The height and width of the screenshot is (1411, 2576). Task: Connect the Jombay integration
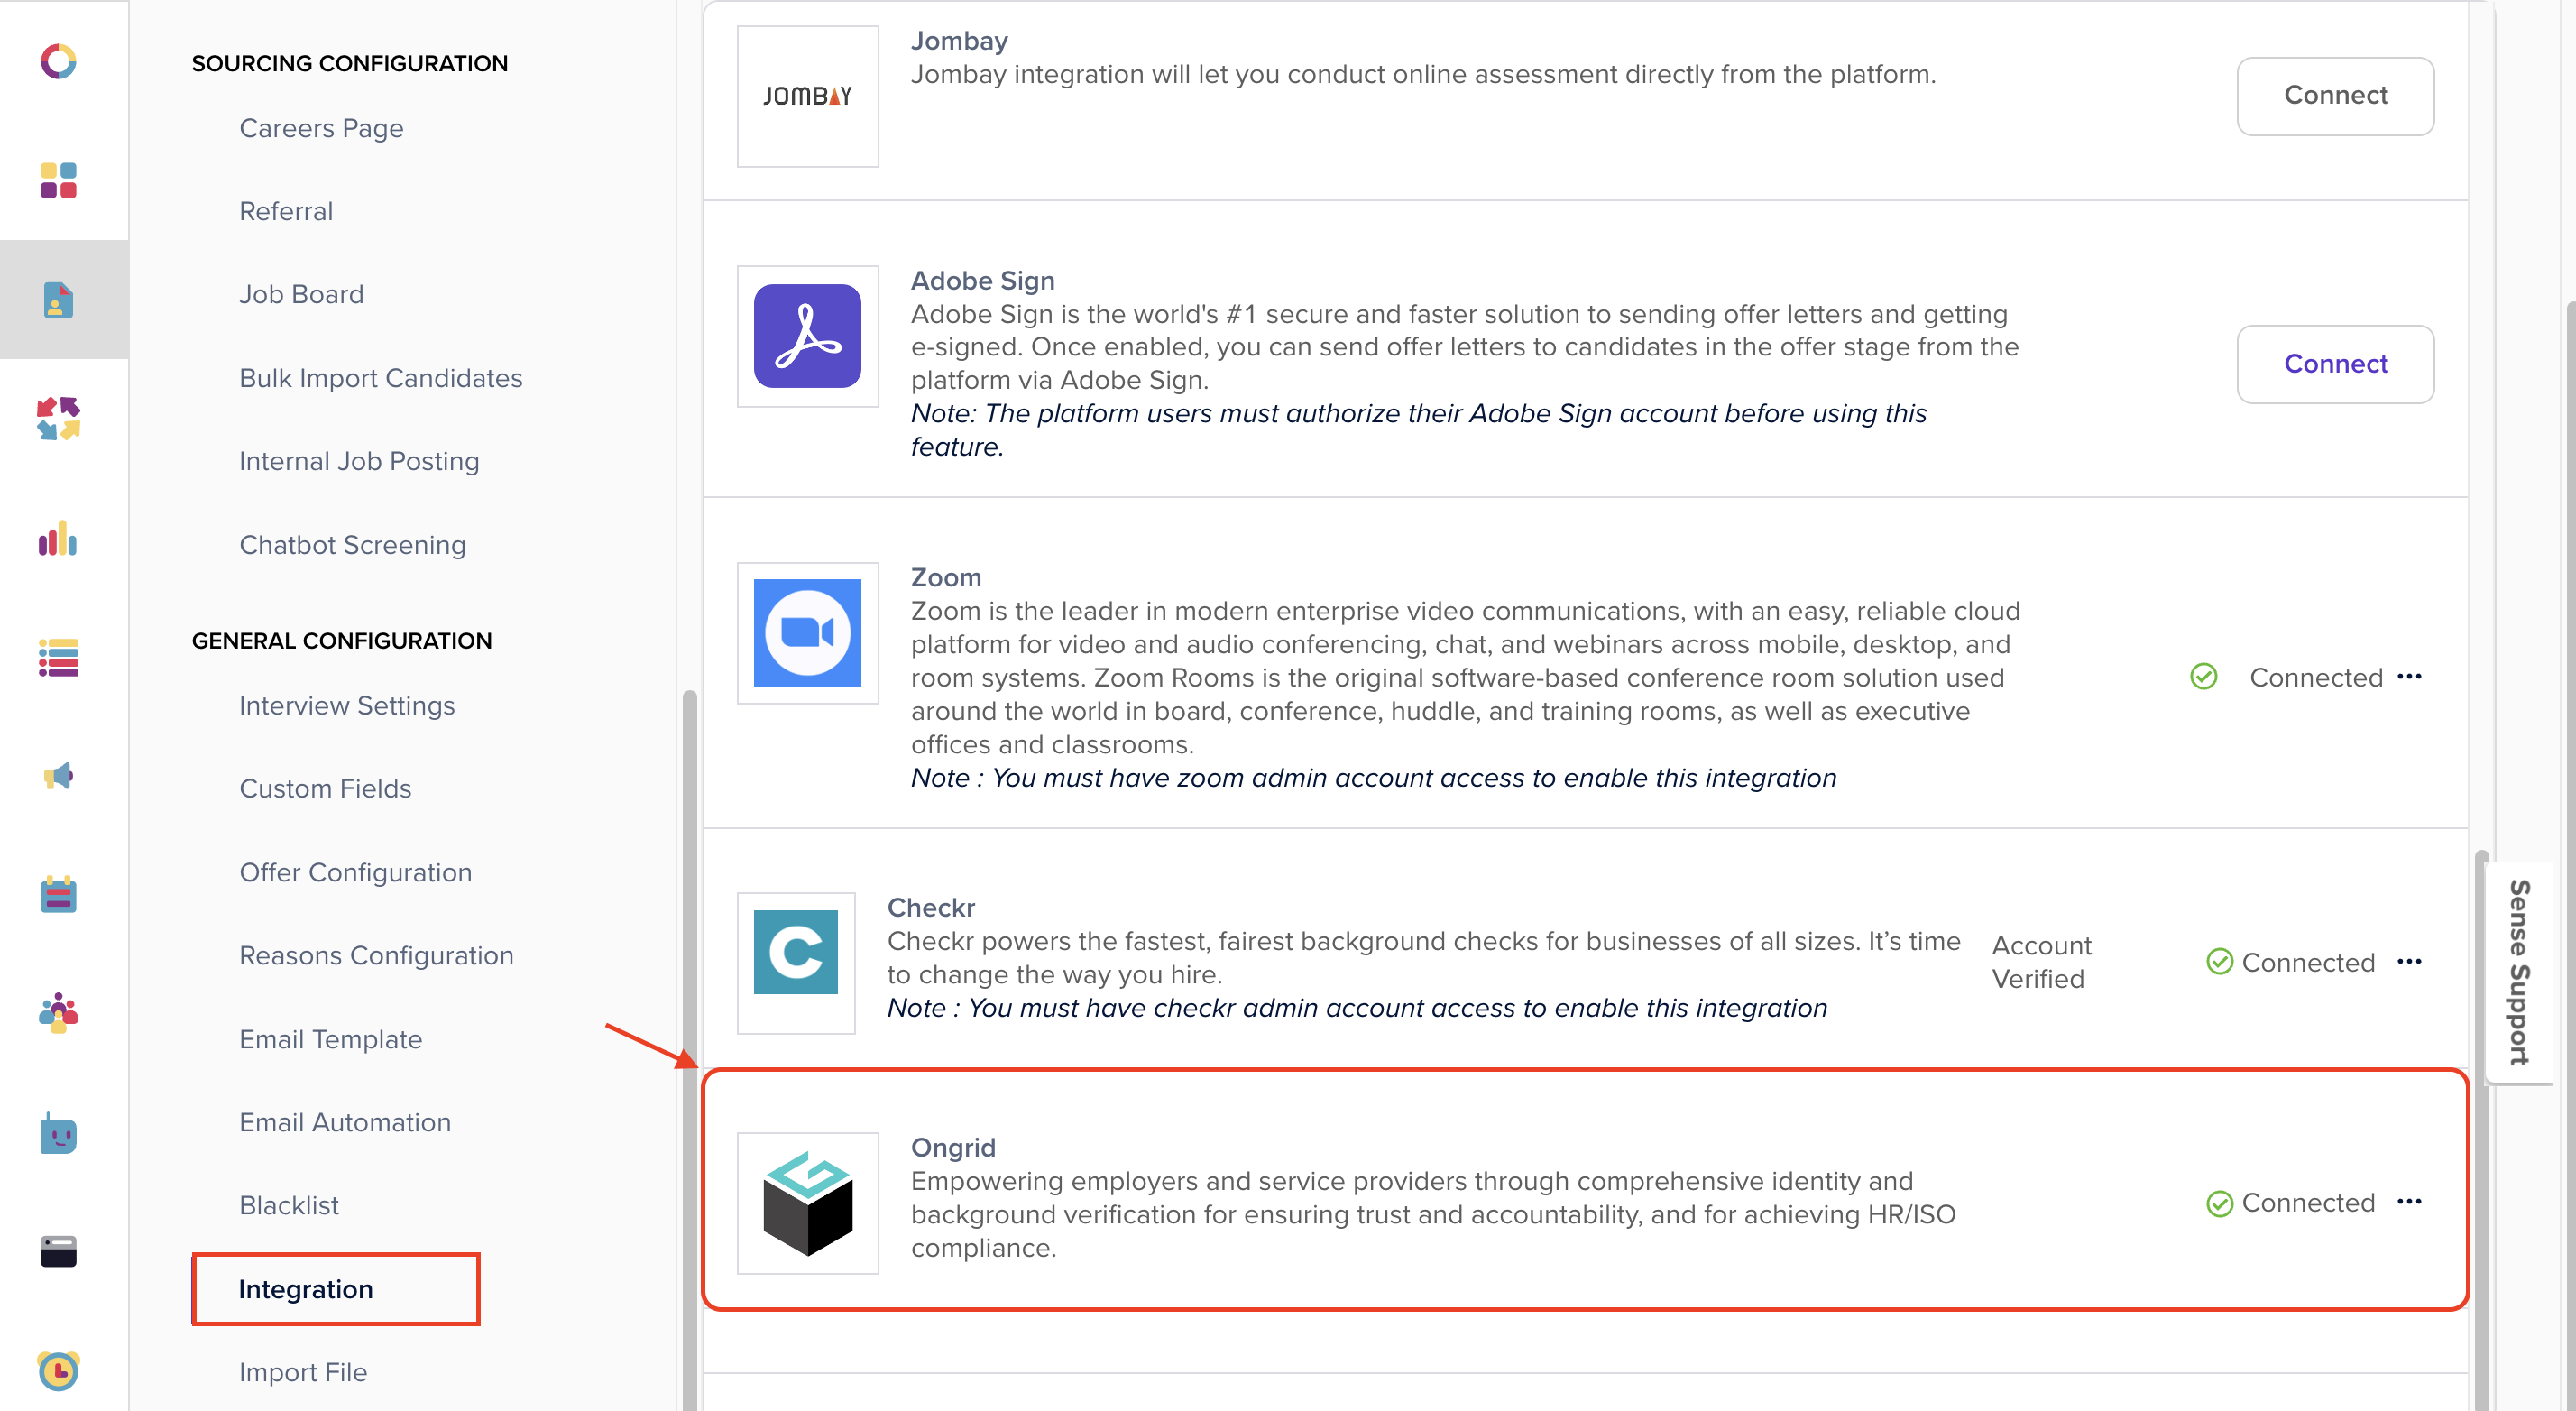[2335, 95]
